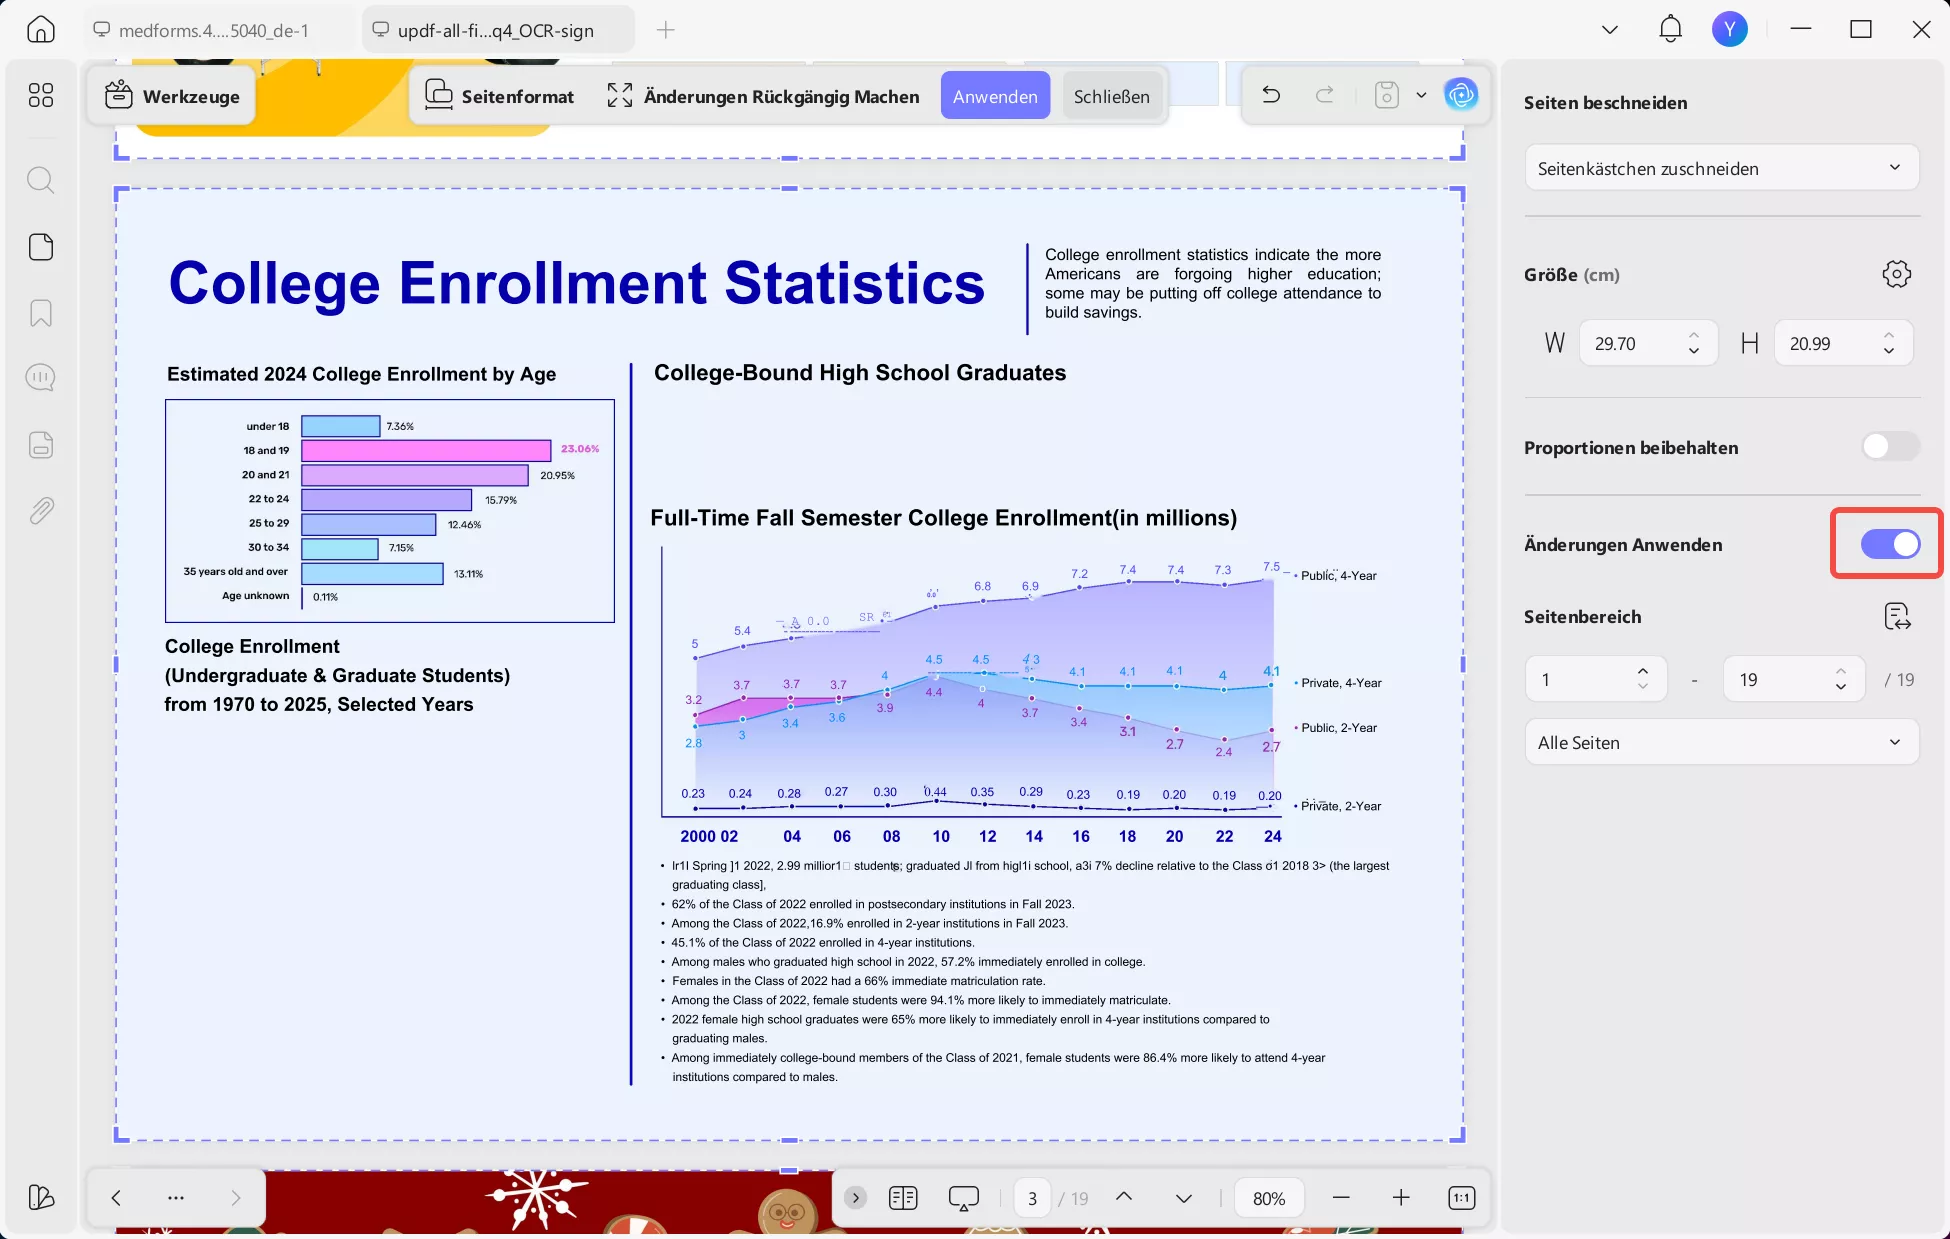This screenshot has height=1239, width=1950.
Task: Open the UPDF AI assistant icon
Action: click(1461, 95)
